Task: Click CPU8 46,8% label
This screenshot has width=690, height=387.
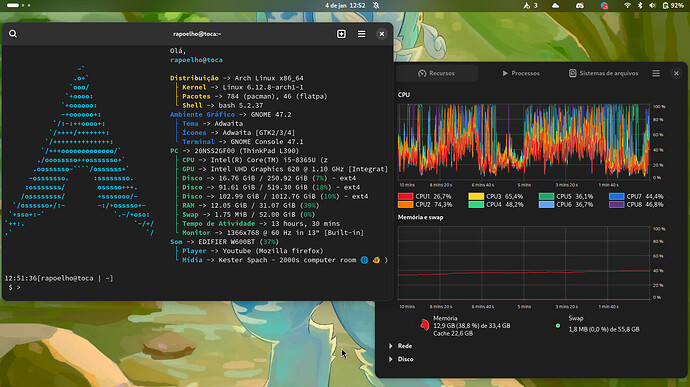Action: pyautogui.click(x=645, y=205)
